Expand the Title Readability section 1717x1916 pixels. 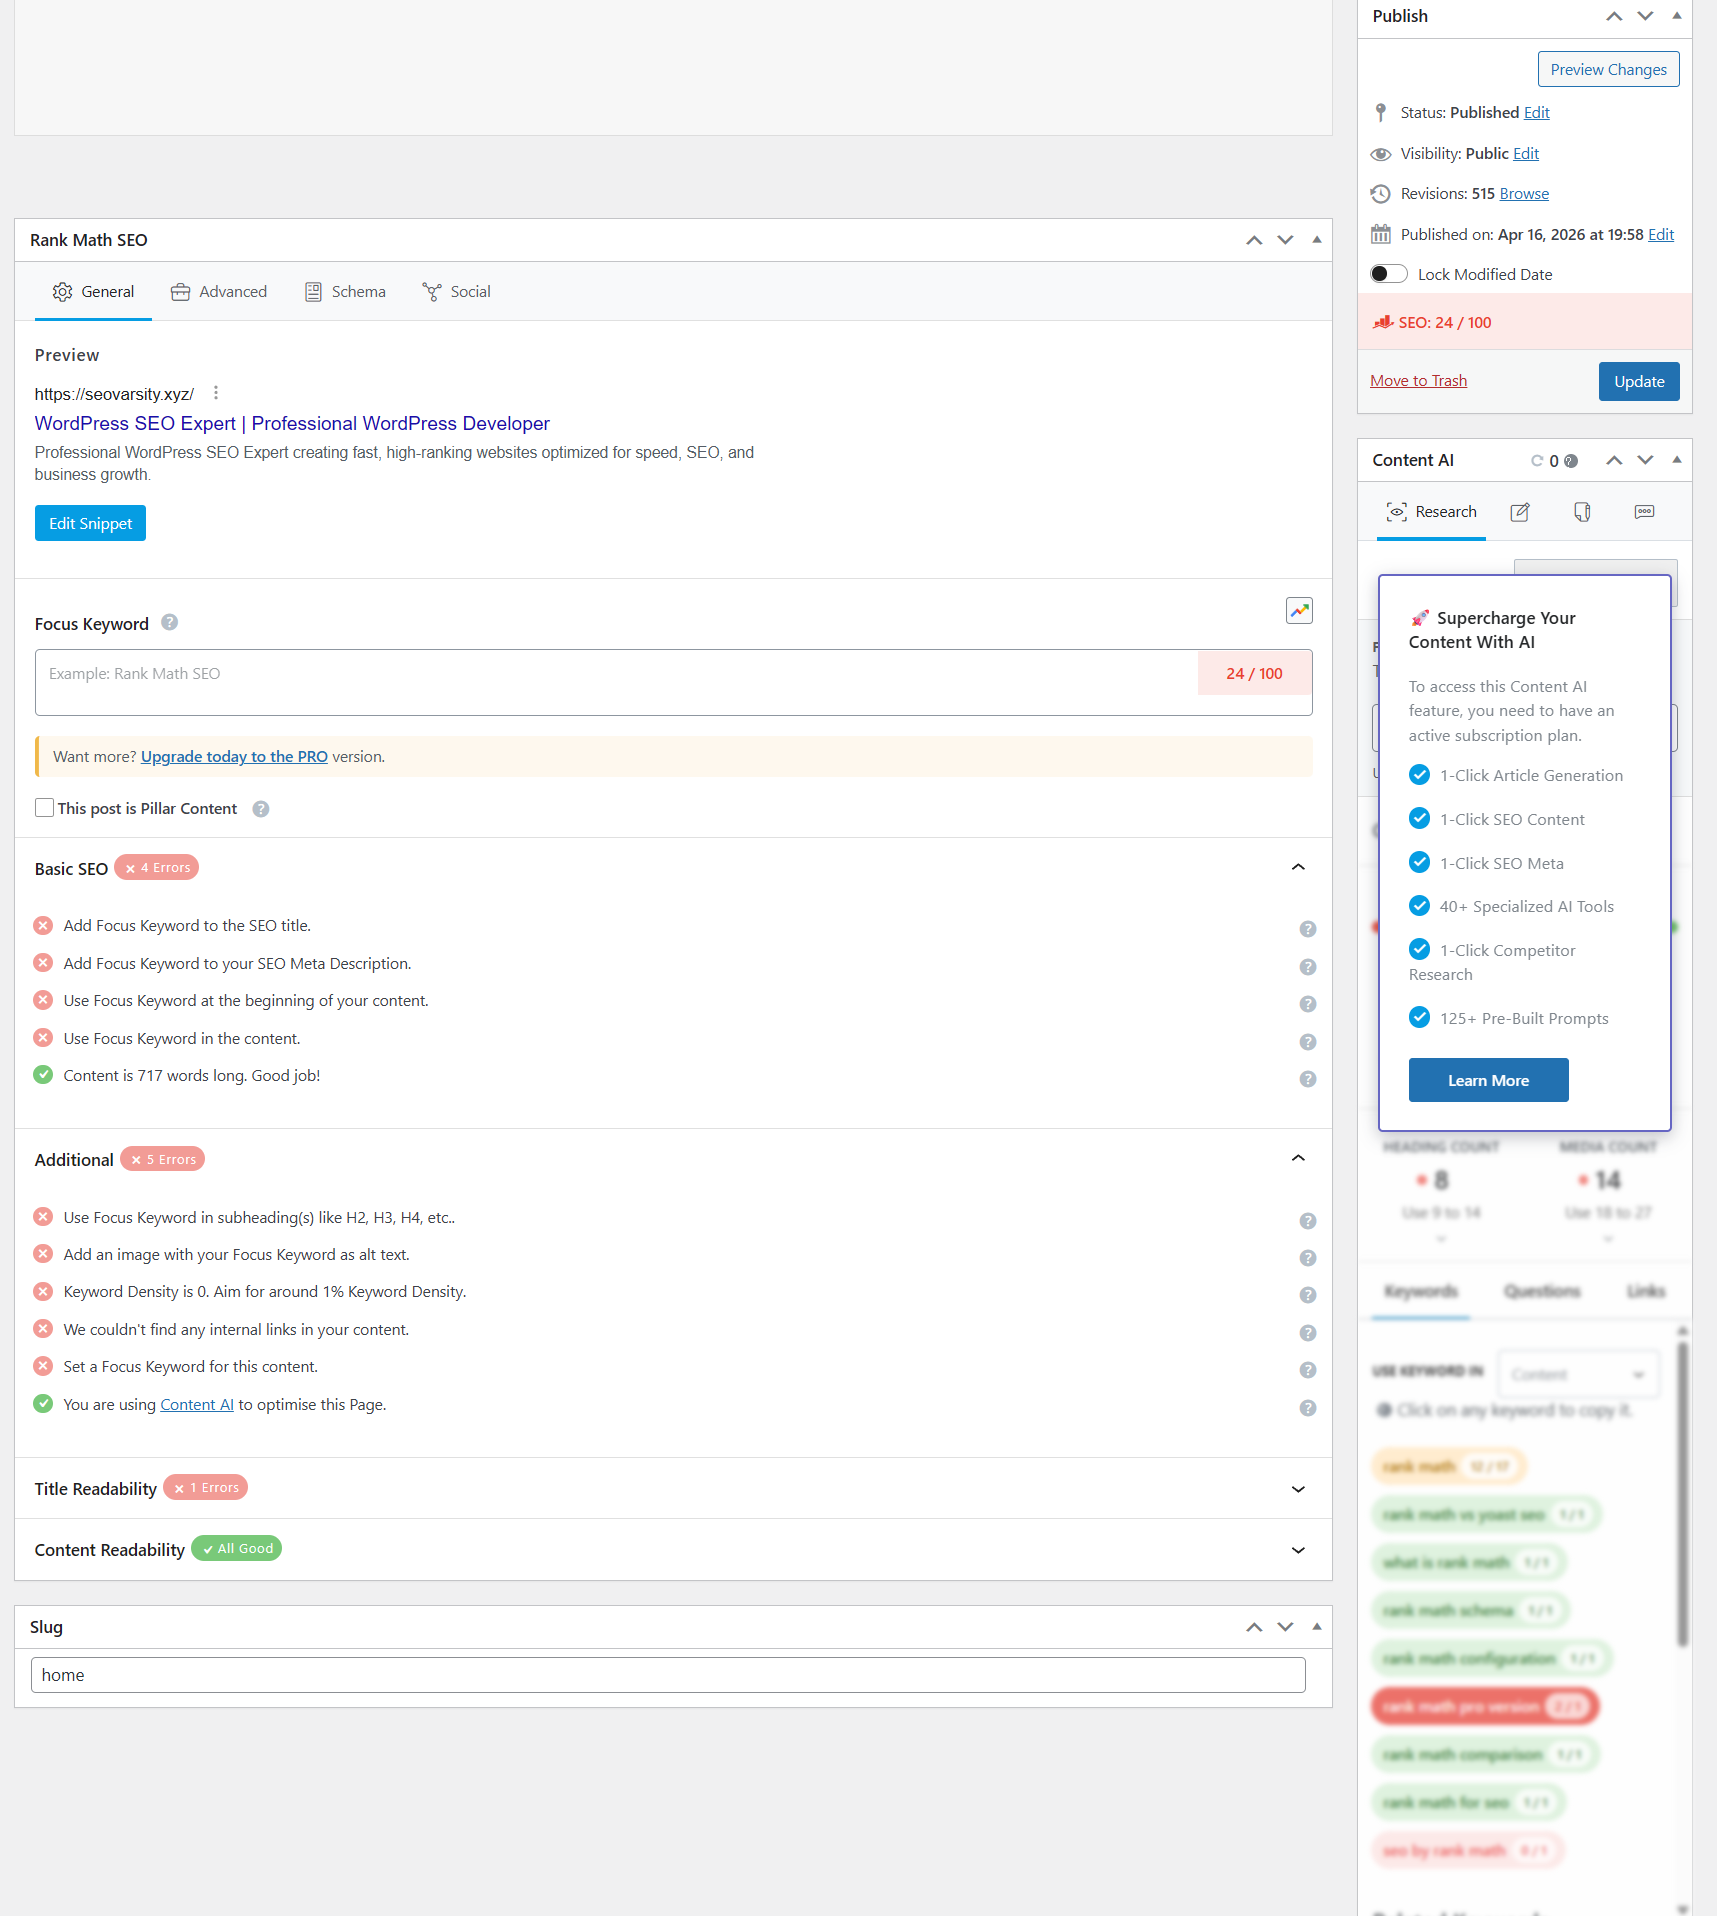point(1298,1489)
